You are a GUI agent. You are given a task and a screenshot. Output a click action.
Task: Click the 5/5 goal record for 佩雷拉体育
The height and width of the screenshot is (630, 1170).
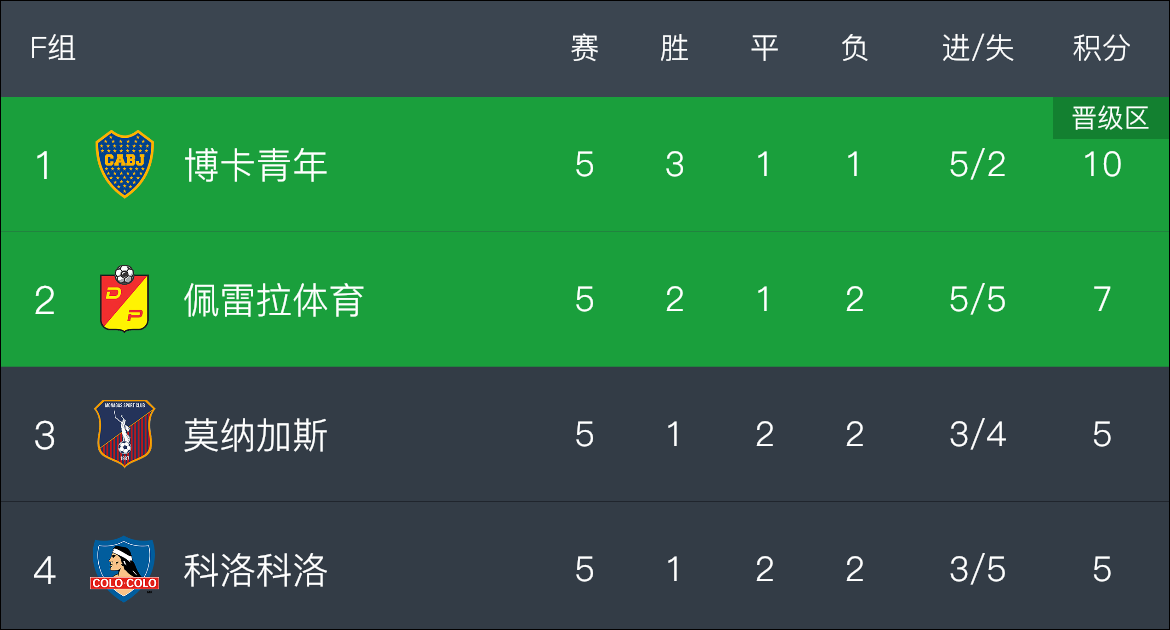click(x=977, y=299)
